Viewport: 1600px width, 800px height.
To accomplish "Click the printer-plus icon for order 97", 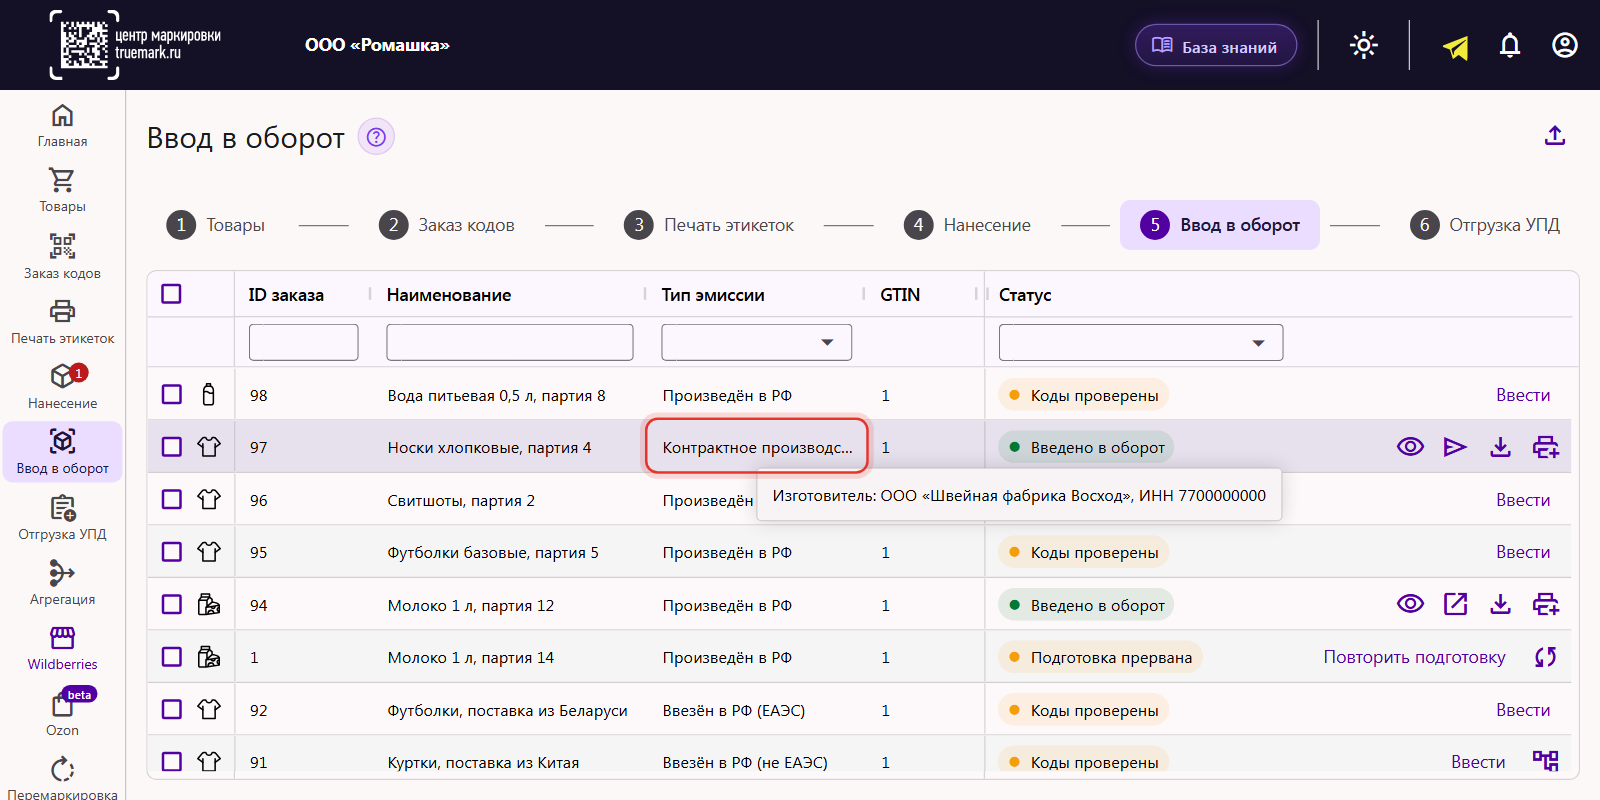I will tap(1546, 447).
